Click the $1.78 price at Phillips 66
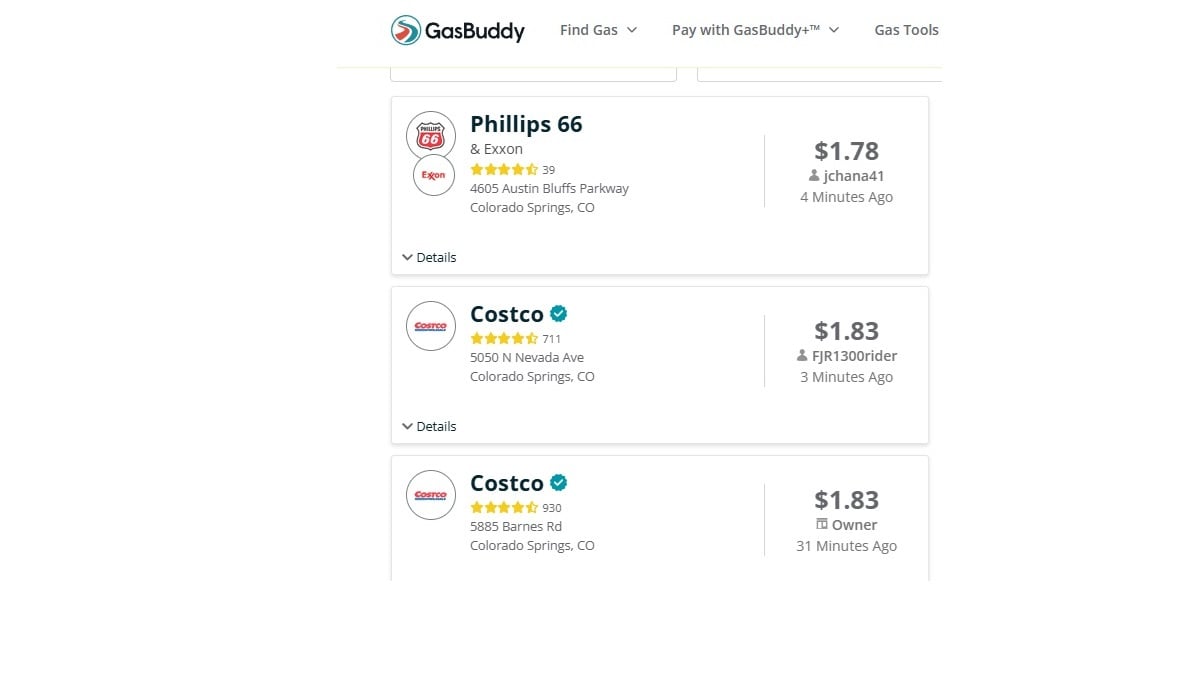Image resolution: width=1200 pixels, height=675 pixels. point(846,151)
